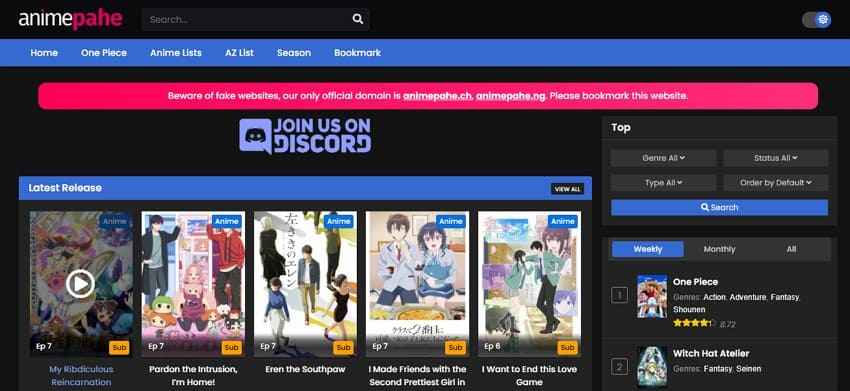
Task: Follow the animepahe.ch domain link
Action: tap(438, 96)
